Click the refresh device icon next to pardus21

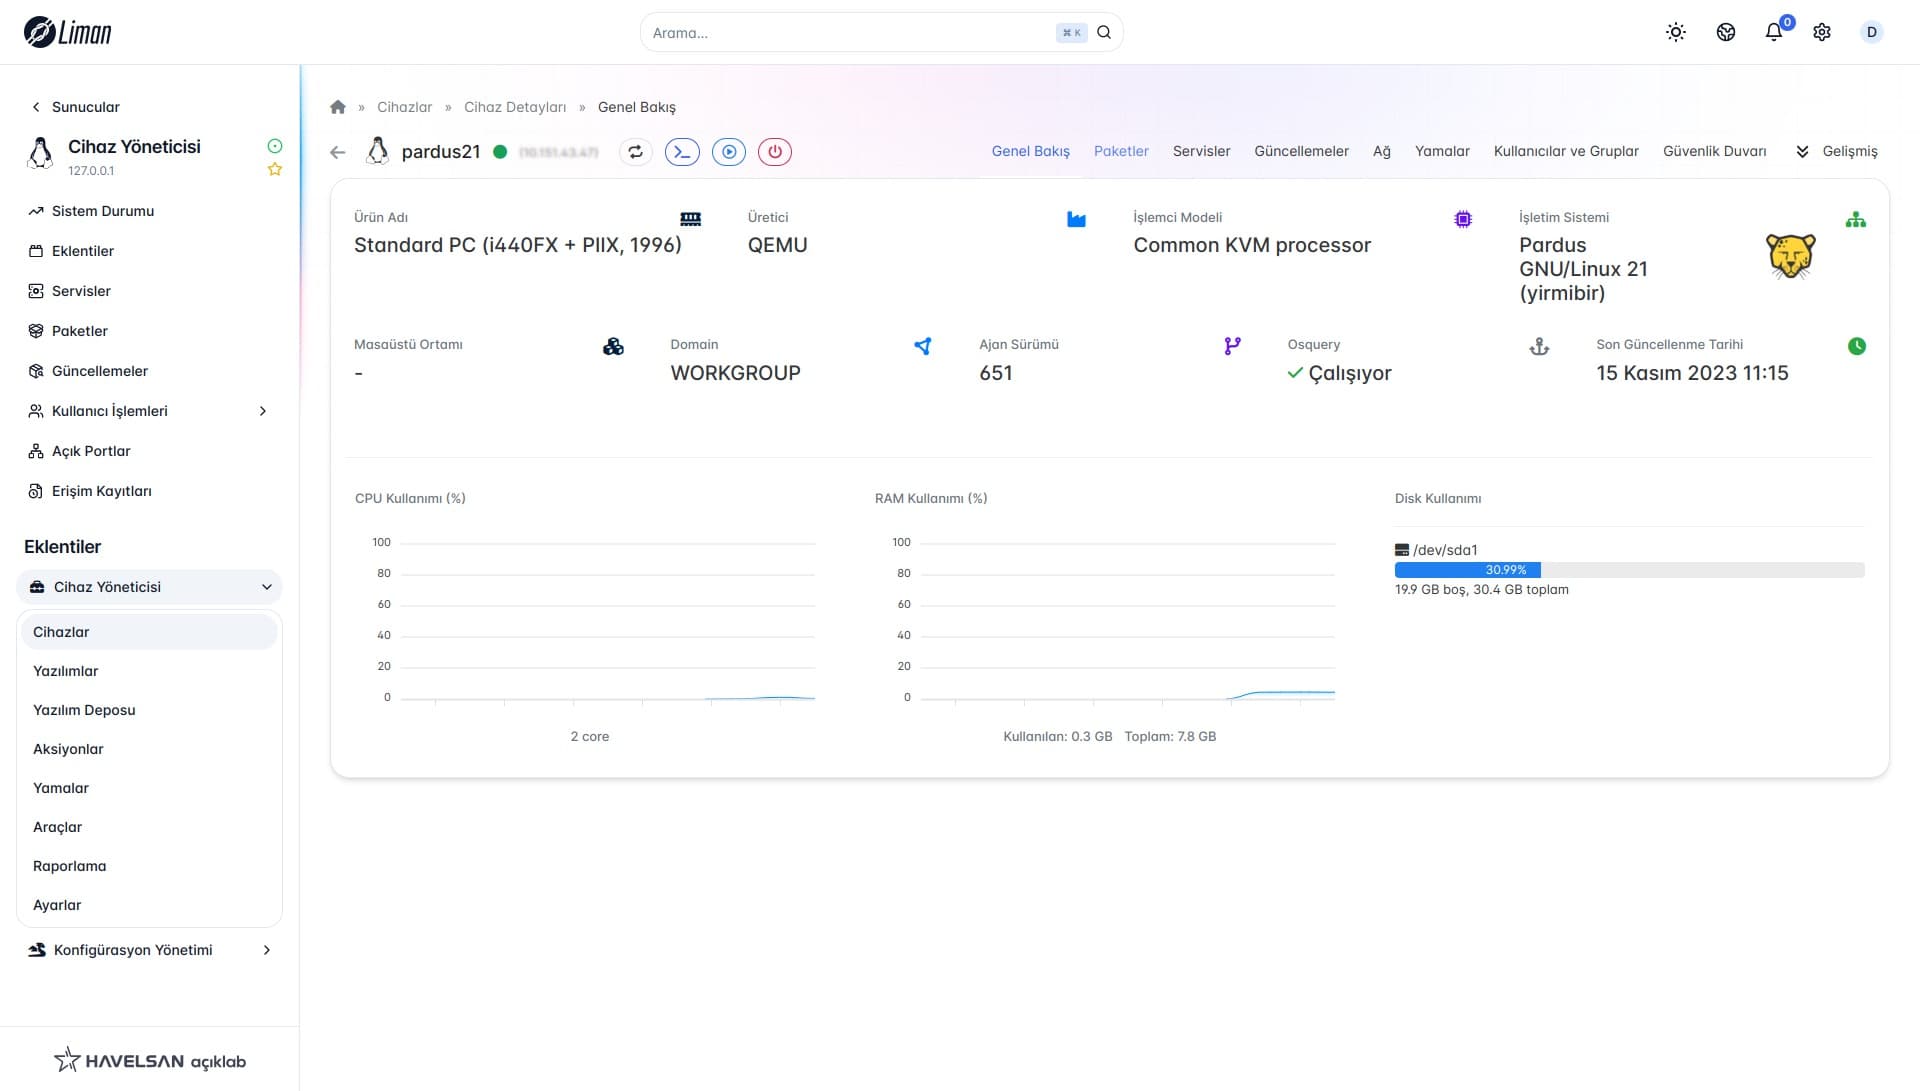coord(635,152)
